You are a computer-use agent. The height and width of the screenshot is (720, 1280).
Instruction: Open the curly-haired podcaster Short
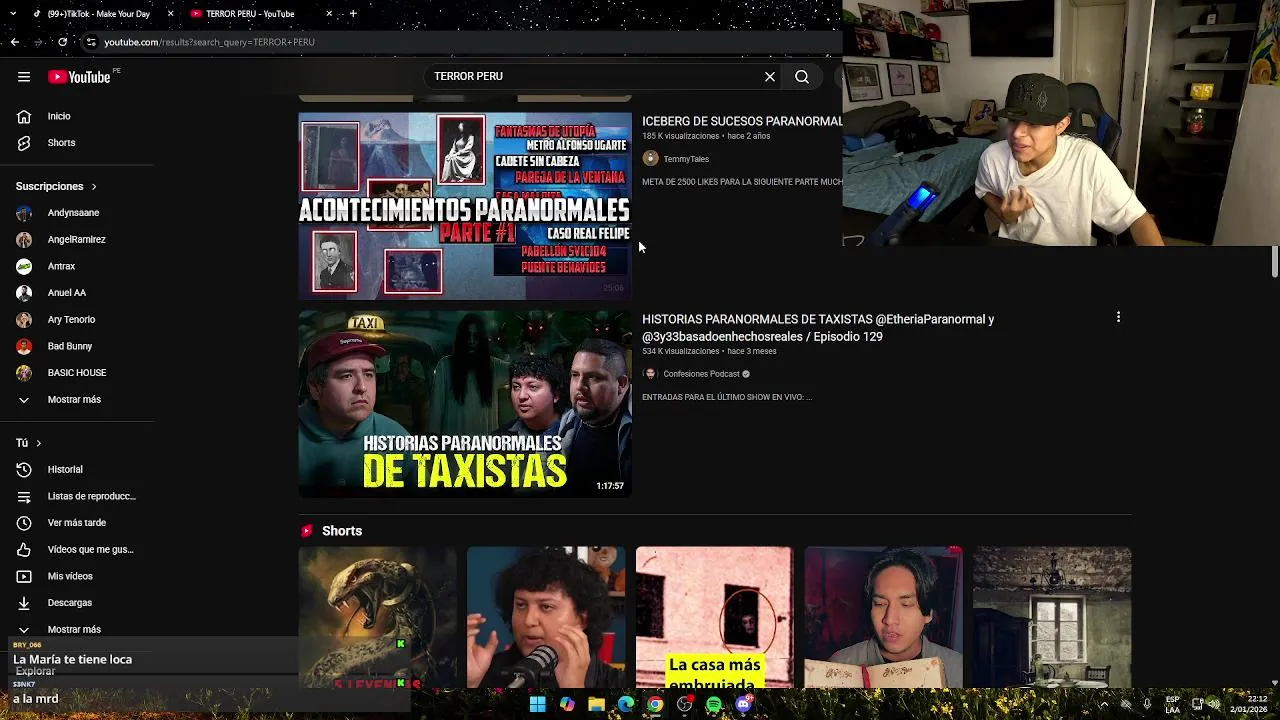tap(546, 617)
